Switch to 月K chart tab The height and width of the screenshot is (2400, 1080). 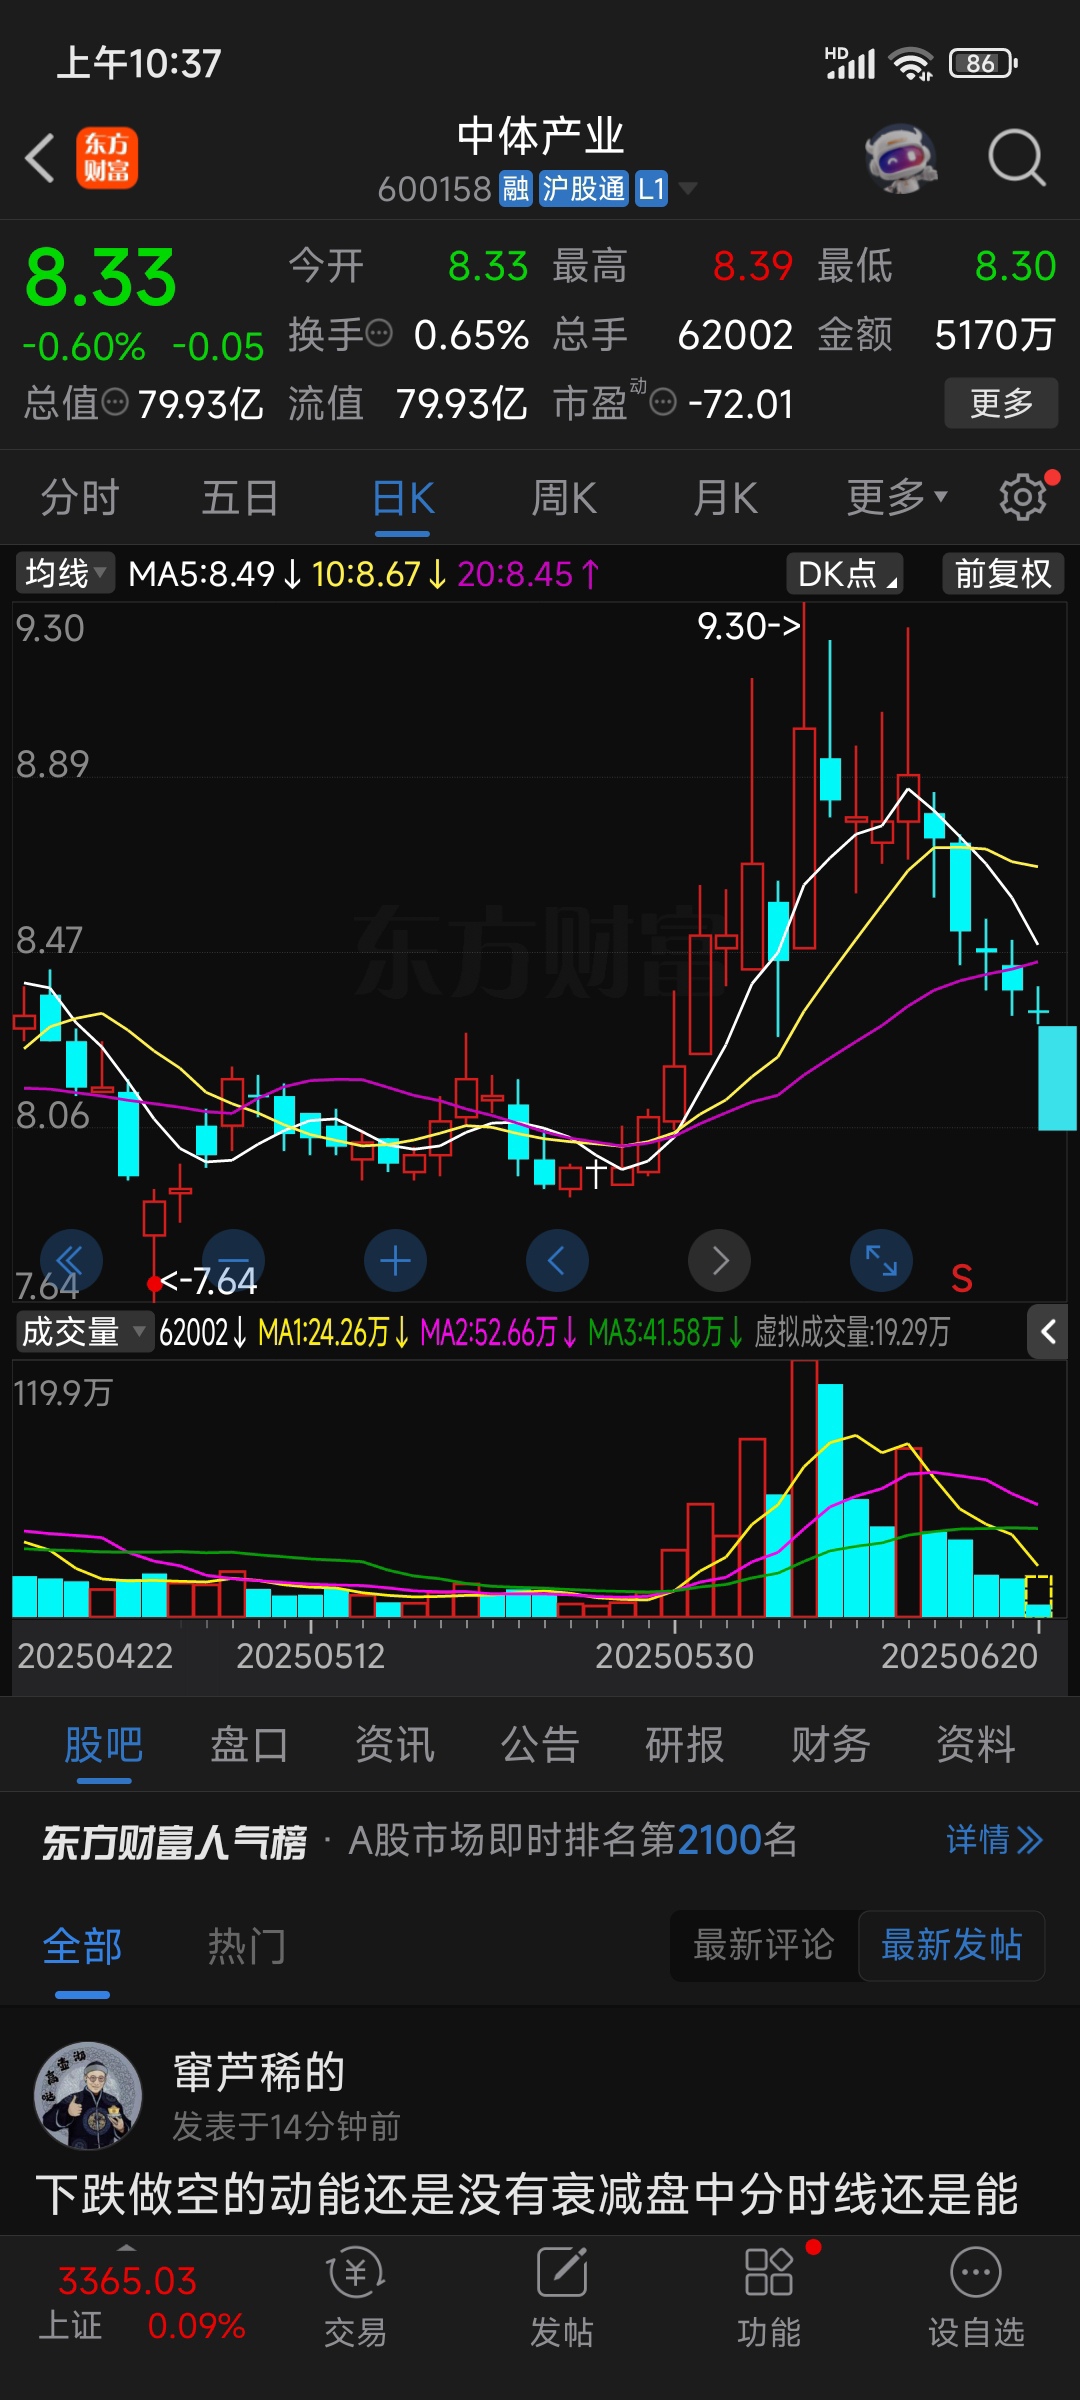726,497
